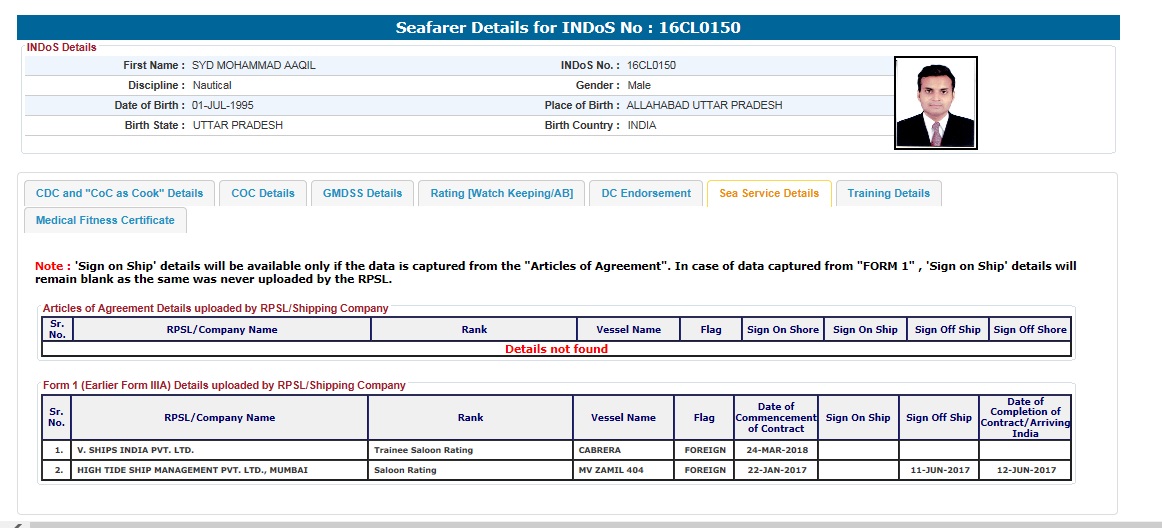Select the Rating [Watch Keeping/AB] tab
This screenshot has width=1162, height=528.
[501, 193]
